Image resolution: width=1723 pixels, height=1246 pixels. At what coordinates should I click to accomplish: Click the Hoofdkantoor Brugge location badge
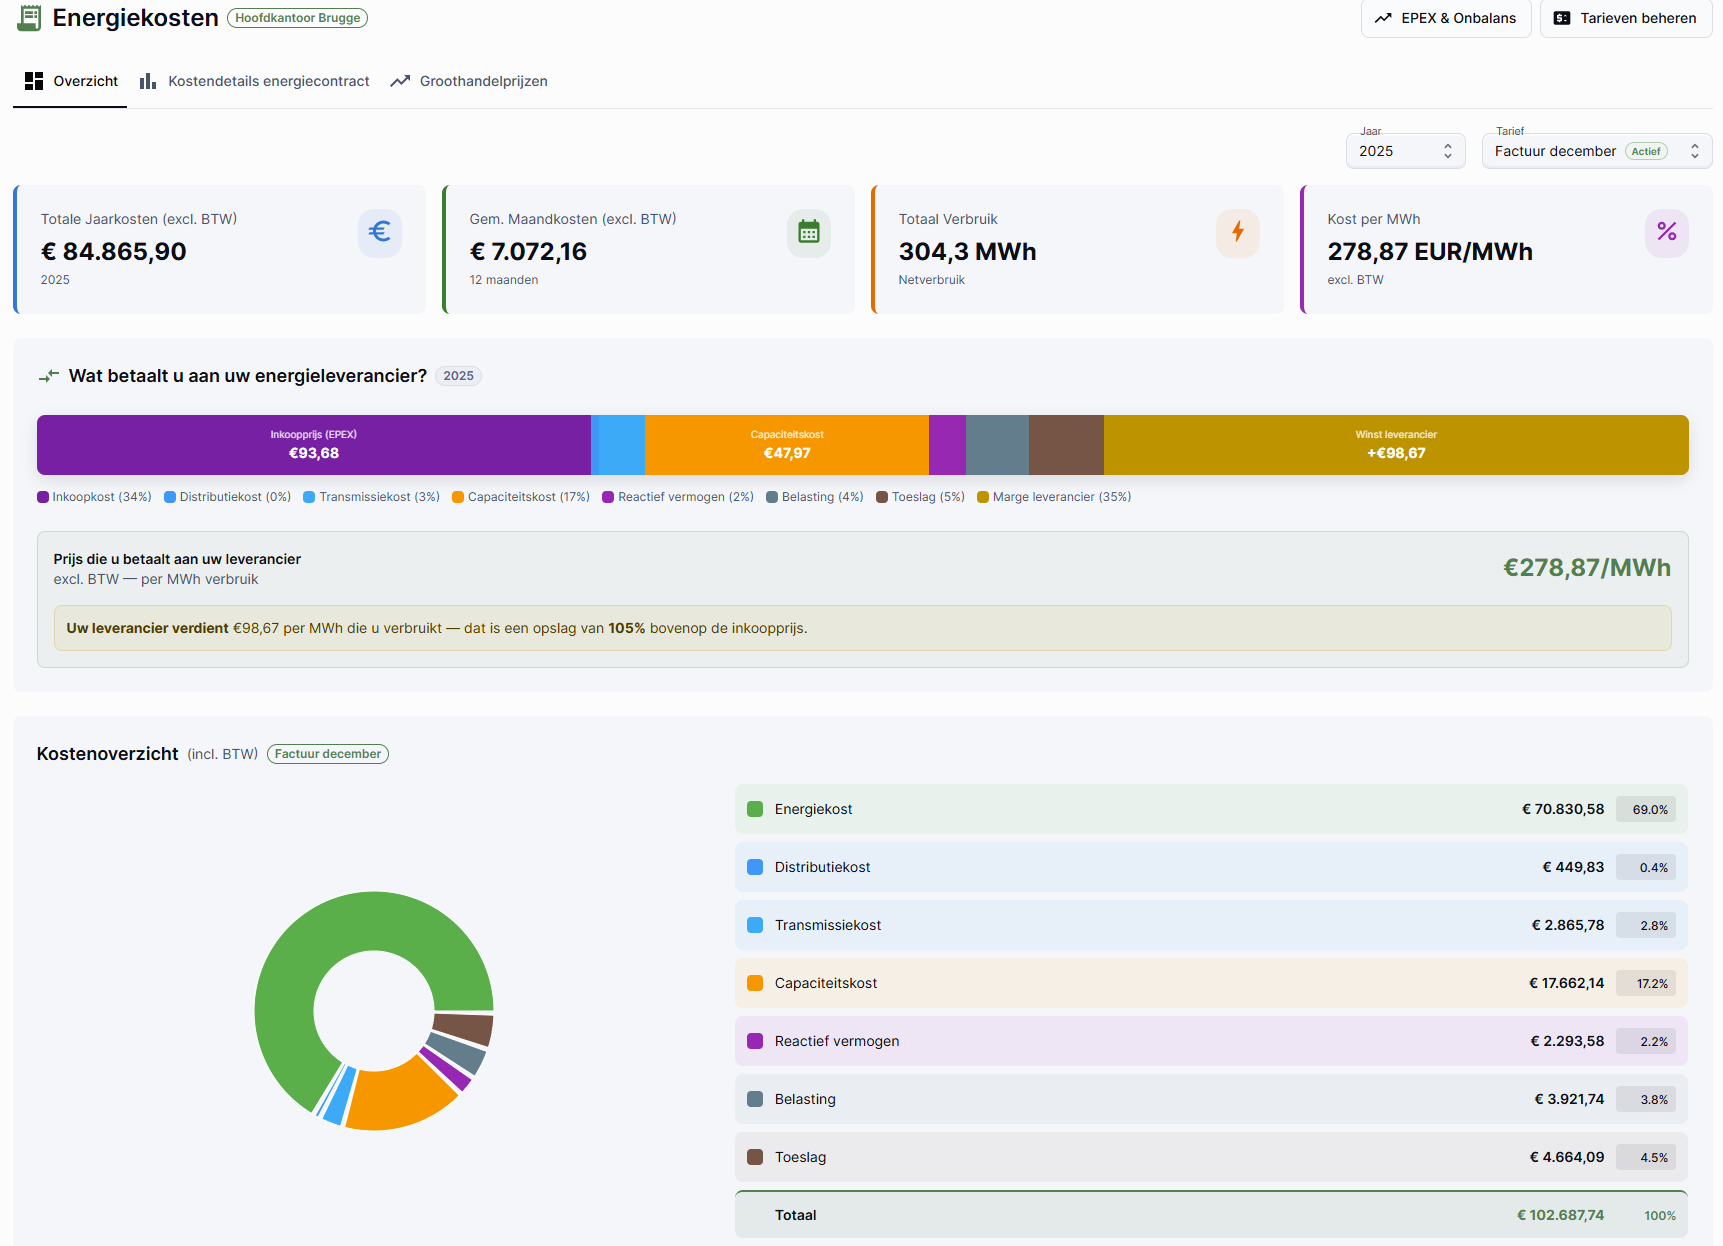(x=298, y=18)
